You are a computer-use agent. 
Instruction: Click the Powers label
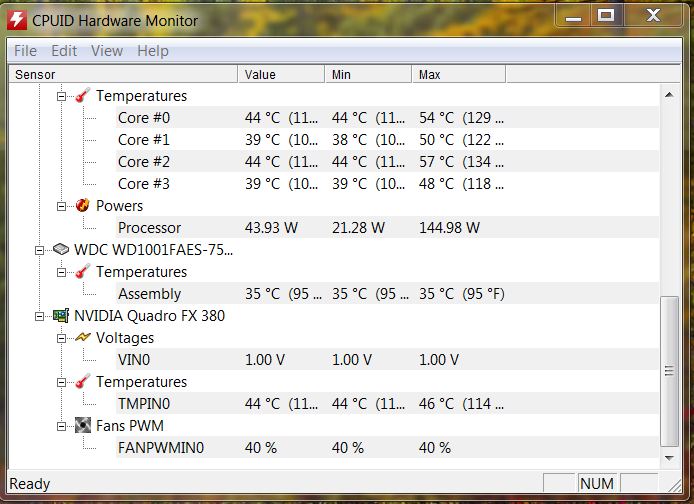(120, 206)
